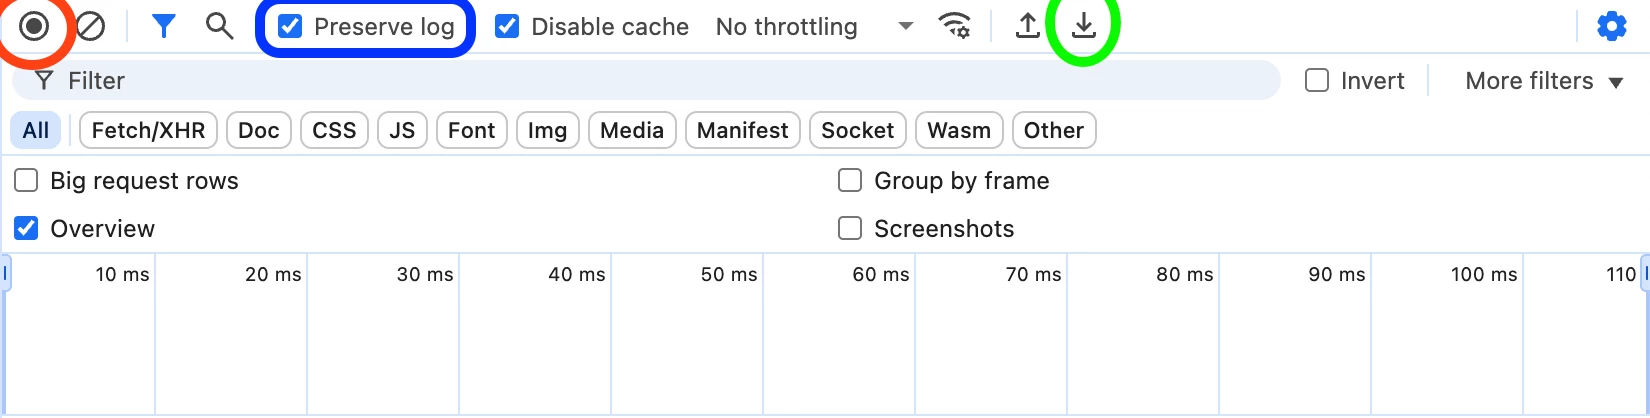Expand the More filters menu
Image resolution: width=1650 pixels, height=418 pixels.
pyautogui.click(x=1544, y=81)
